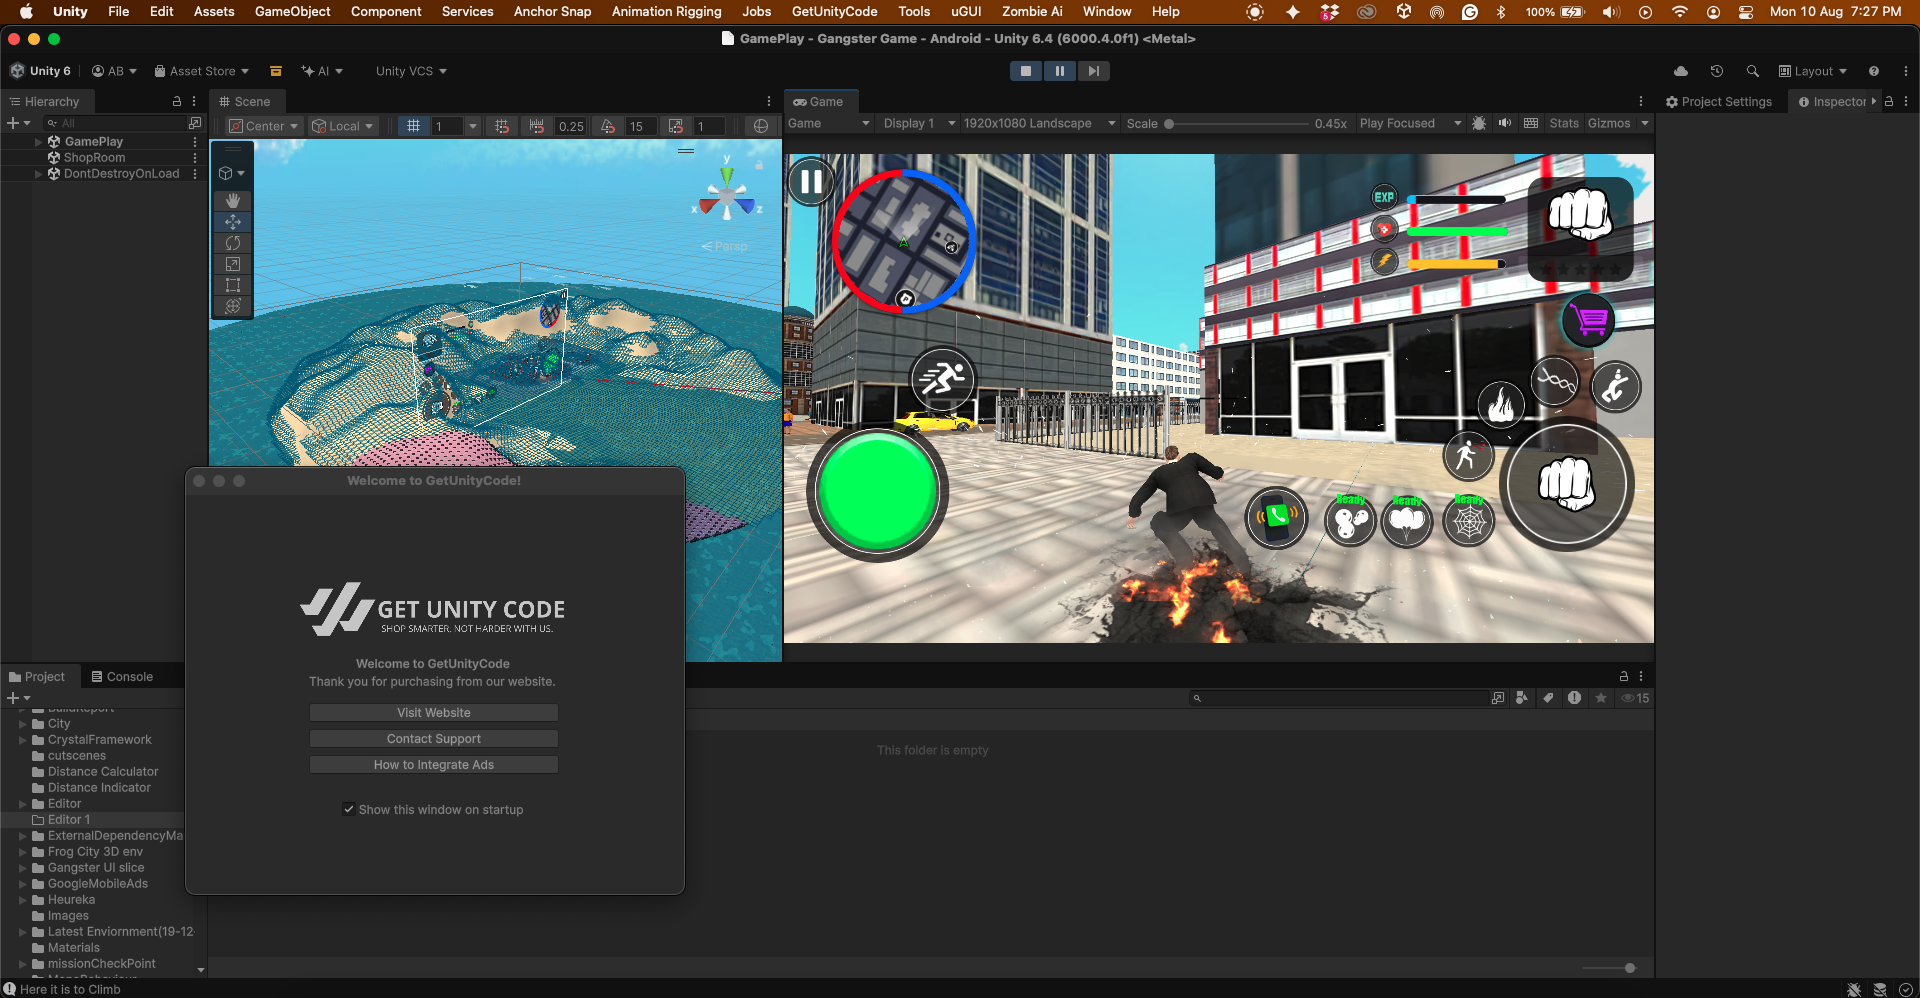
Task: Toggle hidden packages visibility in Project
Action: click(x=1635, y=698)
